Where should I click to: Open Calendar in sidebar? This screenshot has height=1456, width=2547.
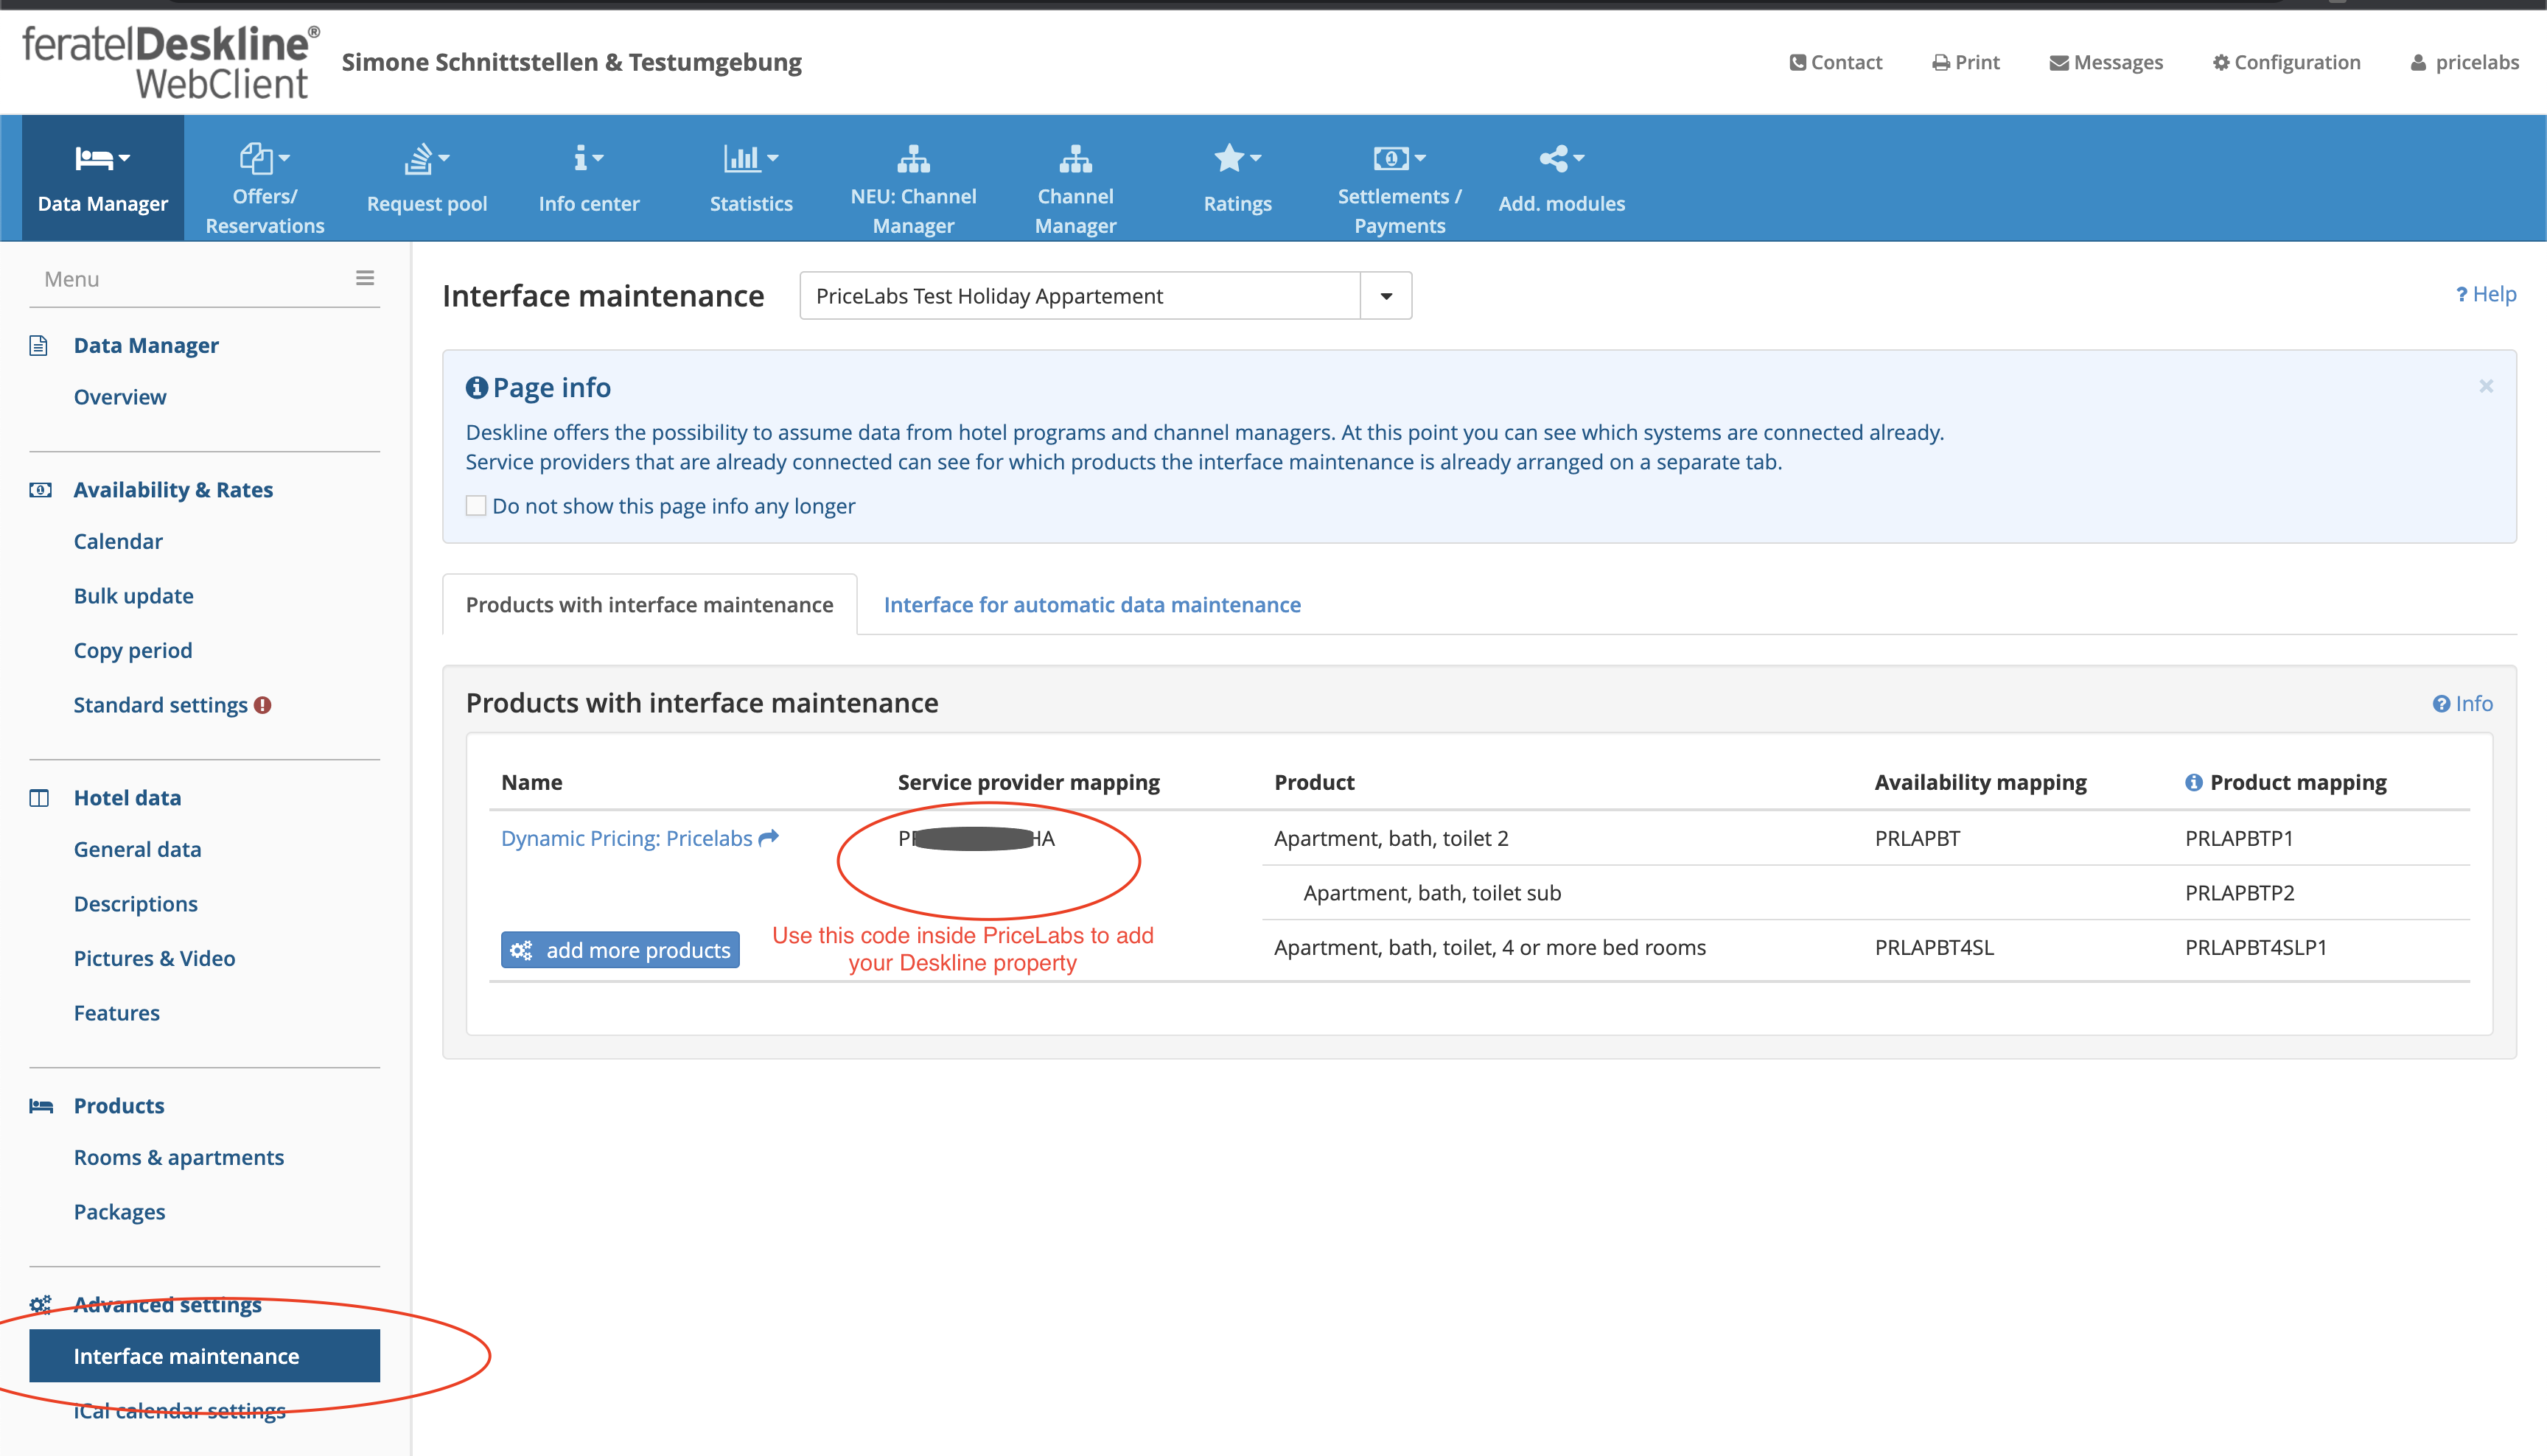coord(118,542)
